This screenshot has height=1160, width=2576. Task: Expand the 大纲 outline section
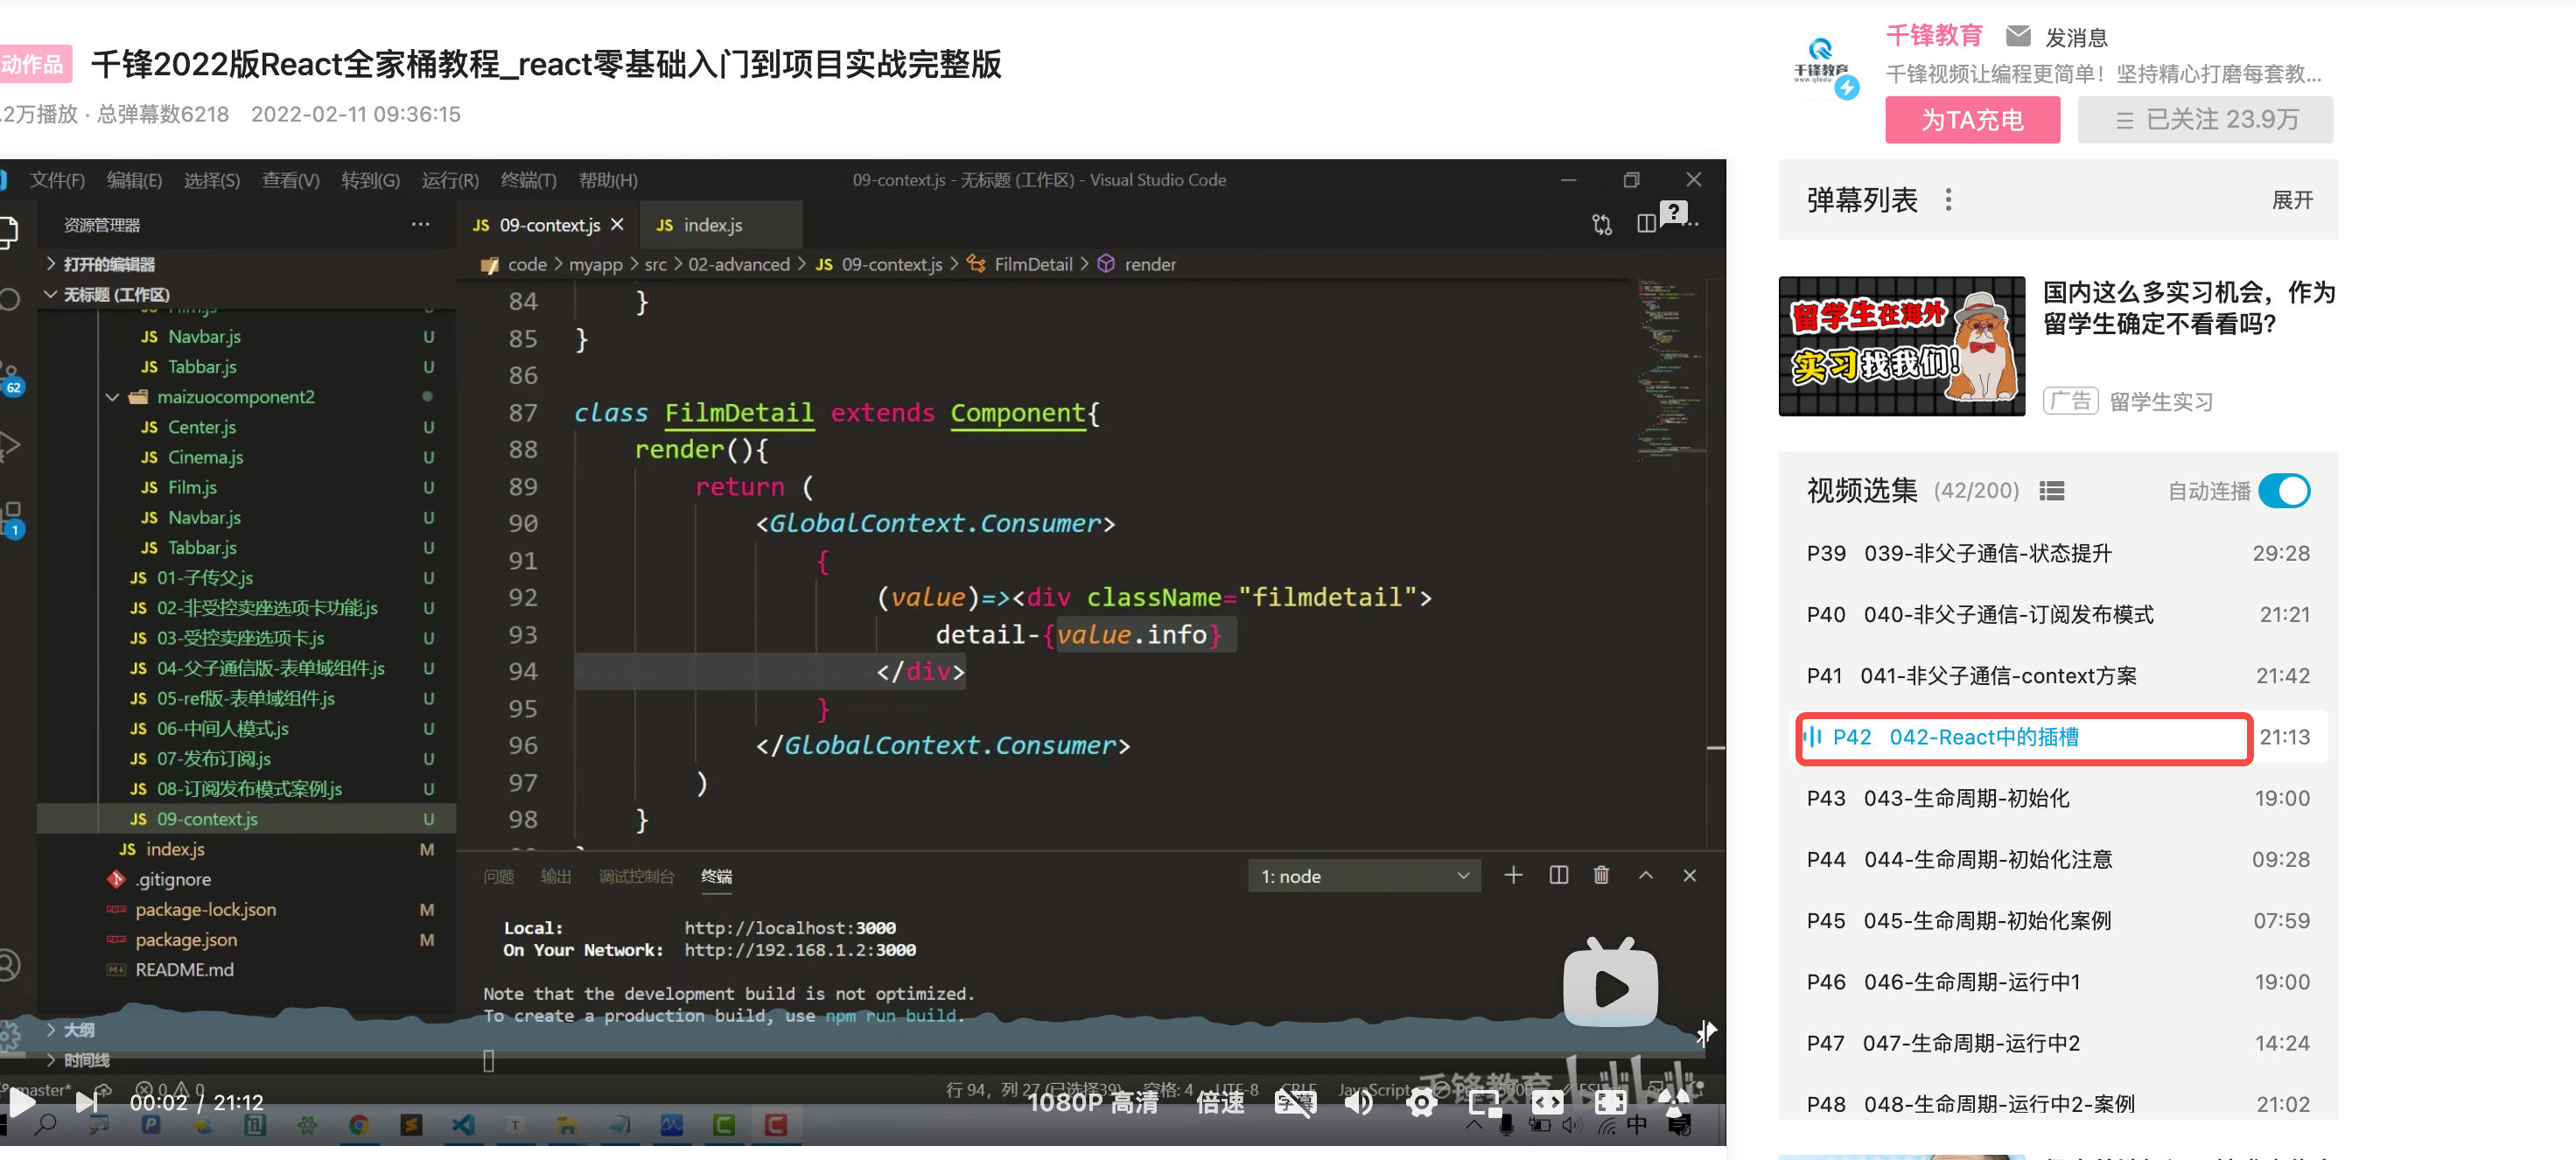pos(70,1029)
